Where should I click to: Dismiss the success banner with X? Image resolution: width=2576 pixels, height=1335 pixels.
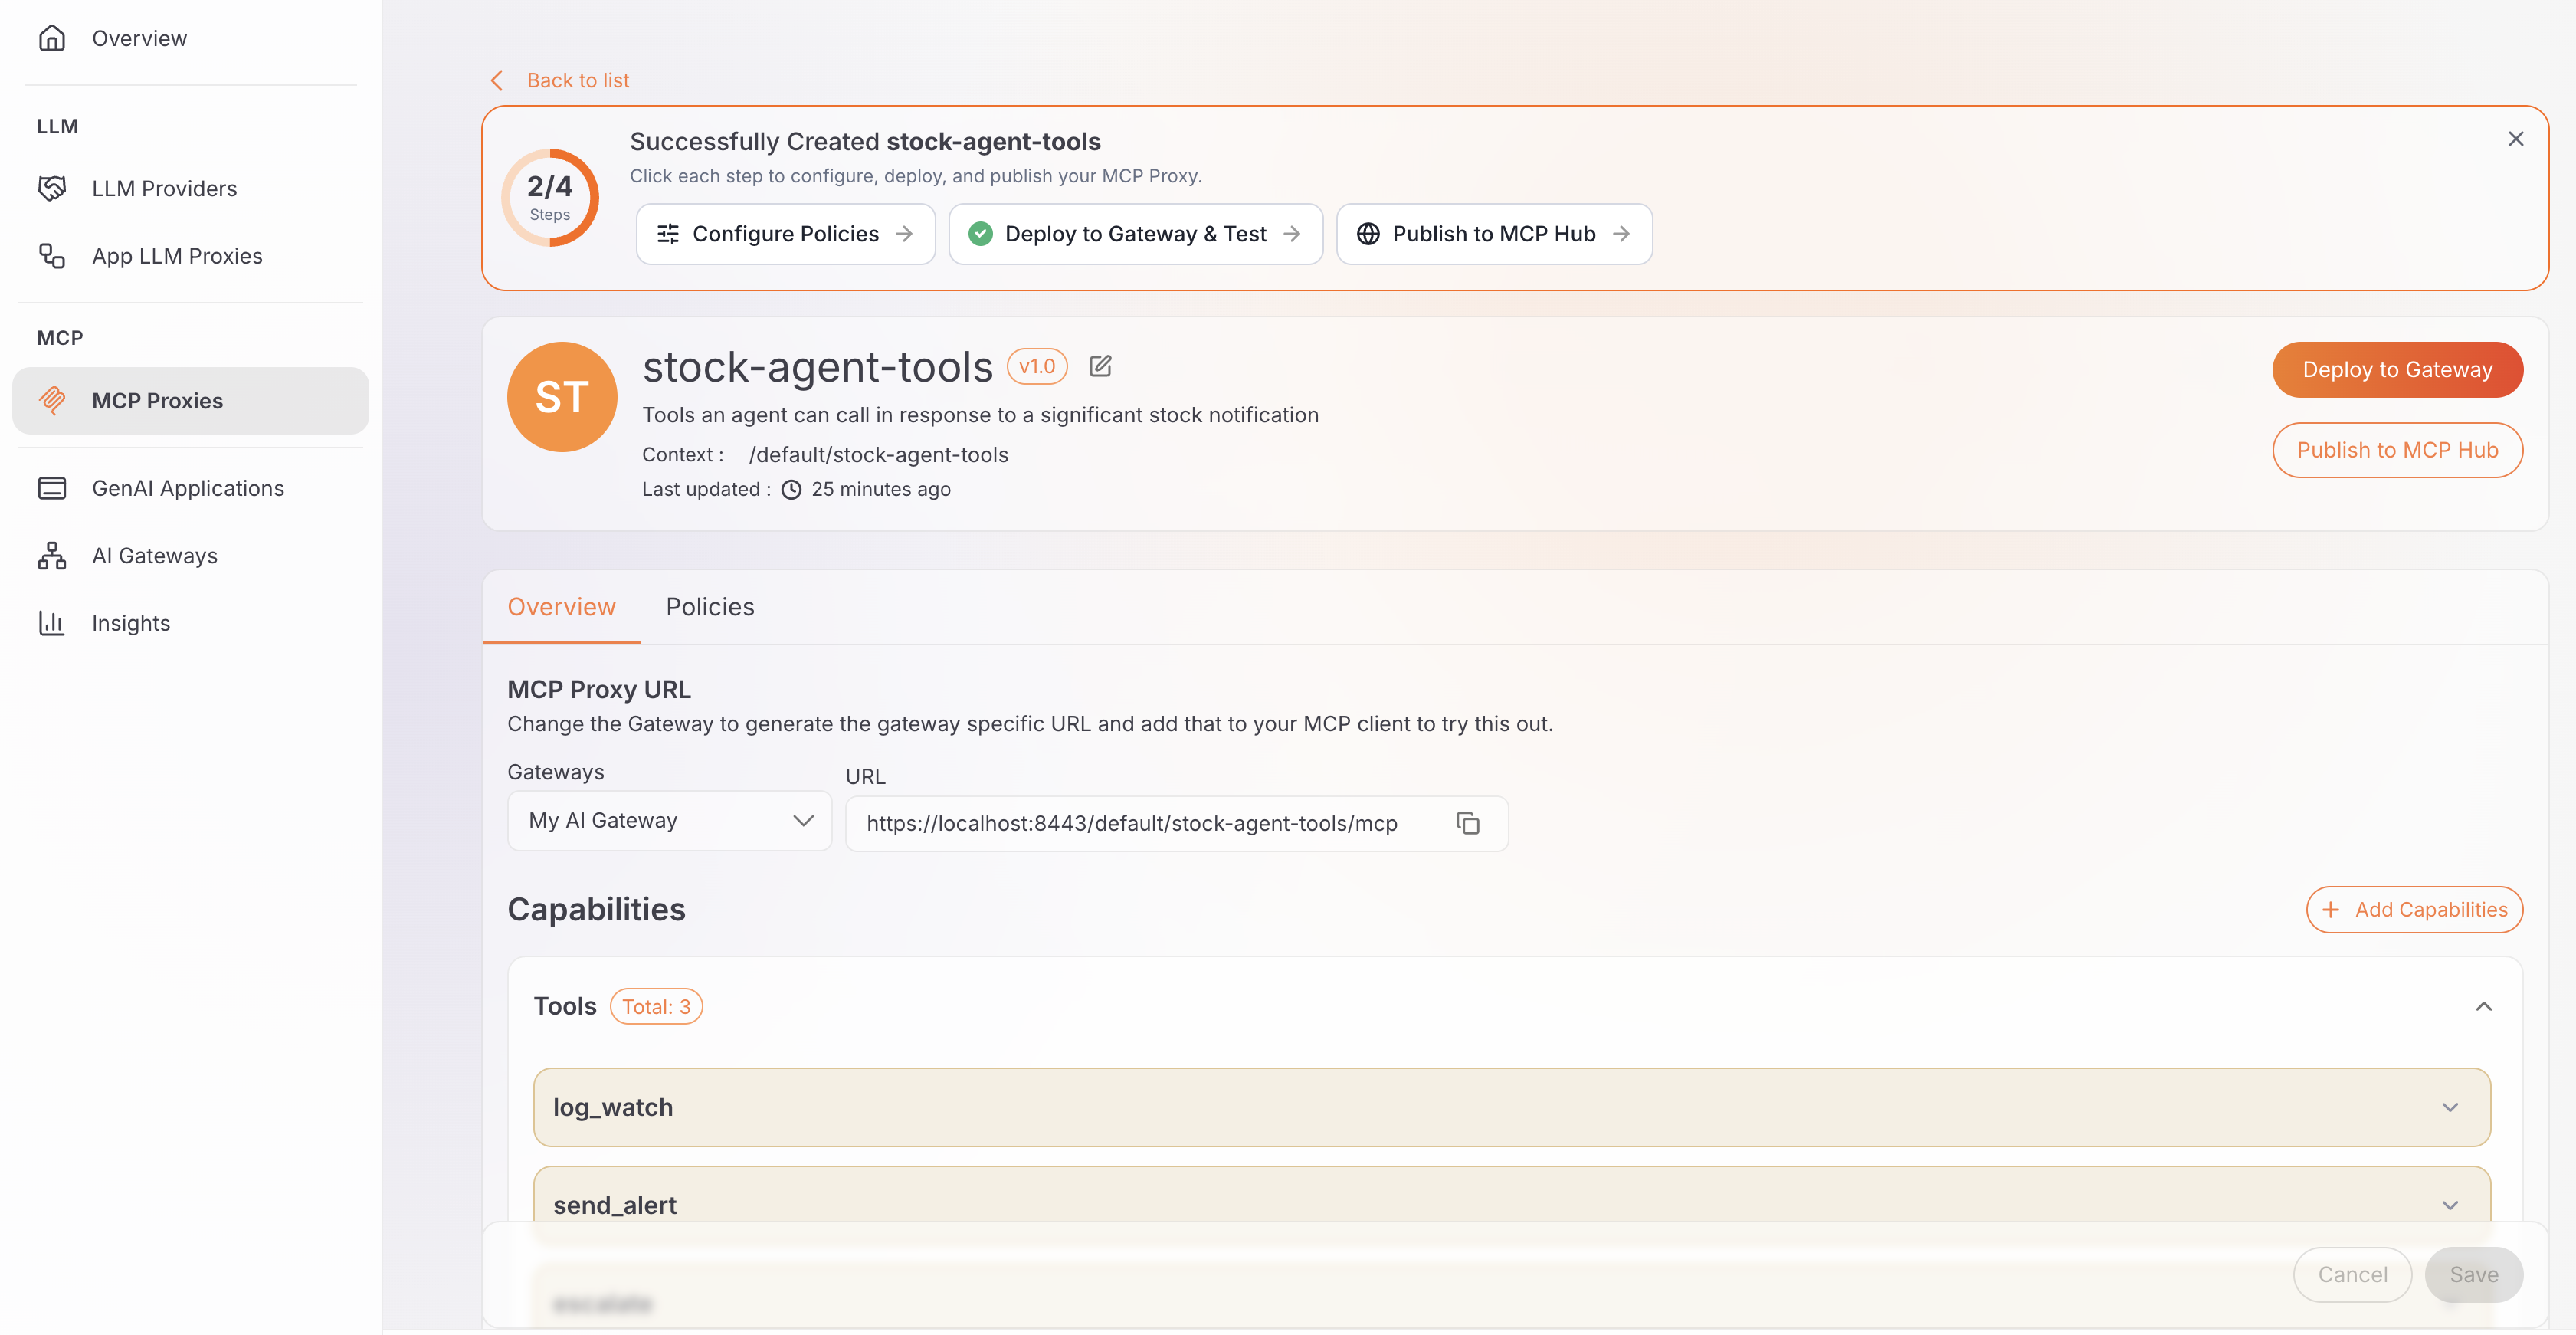point(2515,139)
